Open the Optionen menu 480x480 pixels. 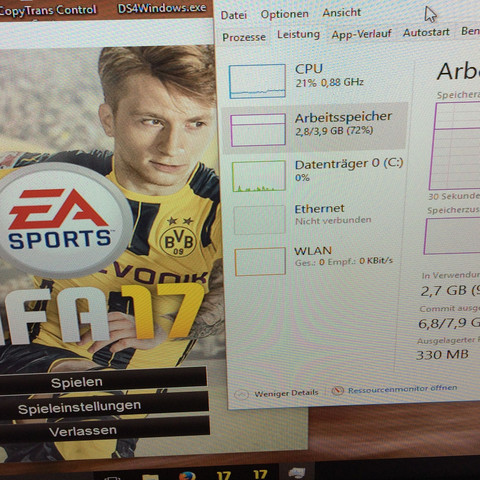click(284, 14)
